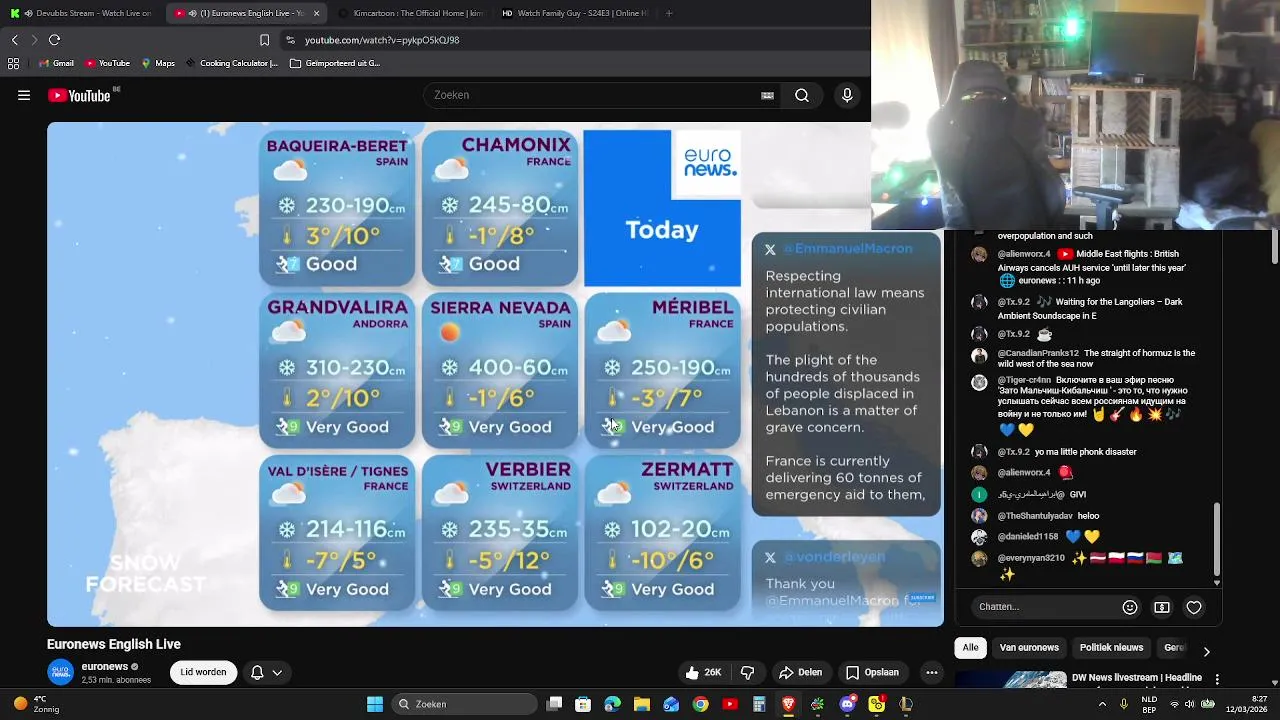Click the taskbar Zoeken search box

click(x=465, y=704)
